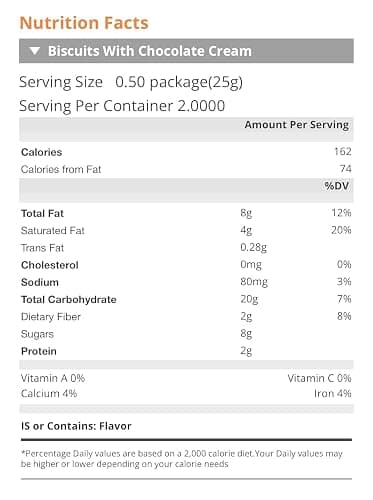This screenshot has height=500, width=373.
Task: Click the Nutrition Facts heading
Action: (84, 23)
